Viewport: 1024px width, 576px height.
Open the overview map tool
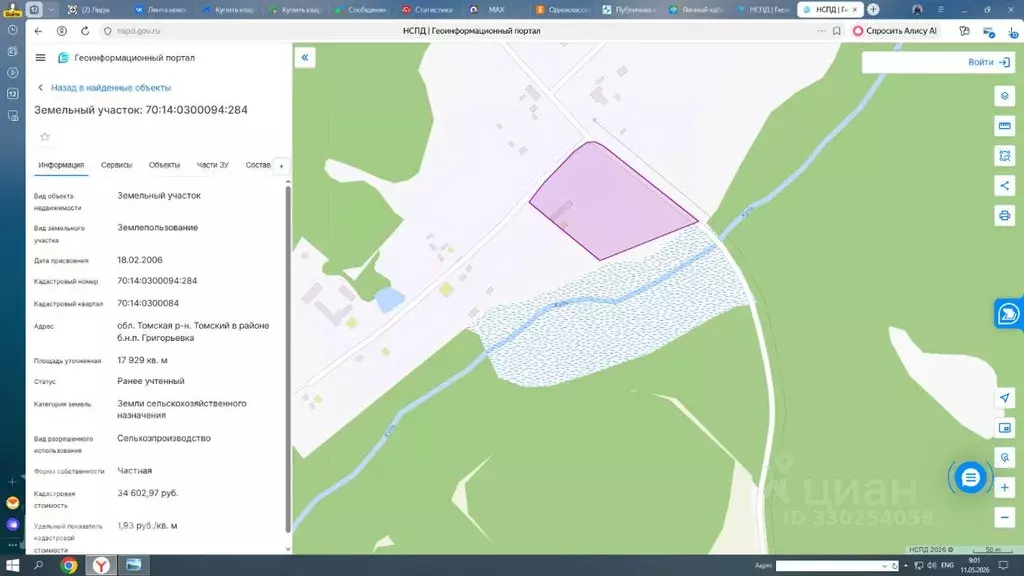pos(1004,428)
